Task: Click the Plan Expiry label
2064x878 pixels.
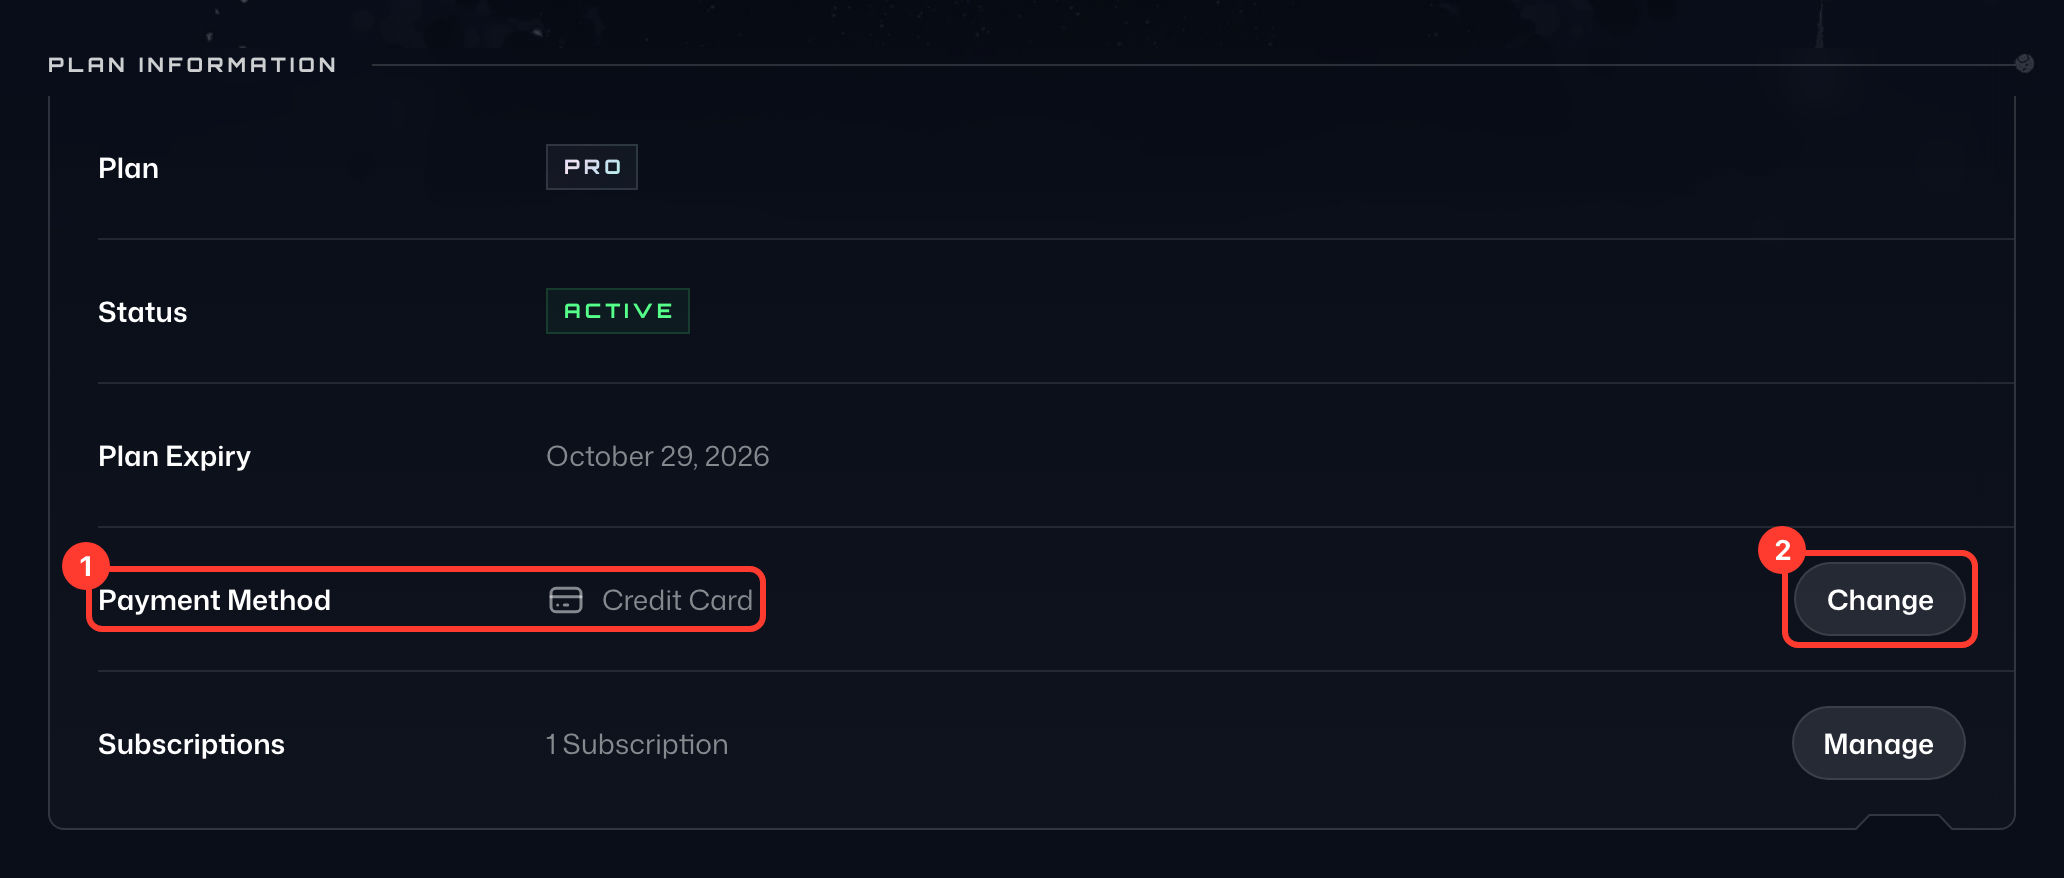Action: [174, 456]
